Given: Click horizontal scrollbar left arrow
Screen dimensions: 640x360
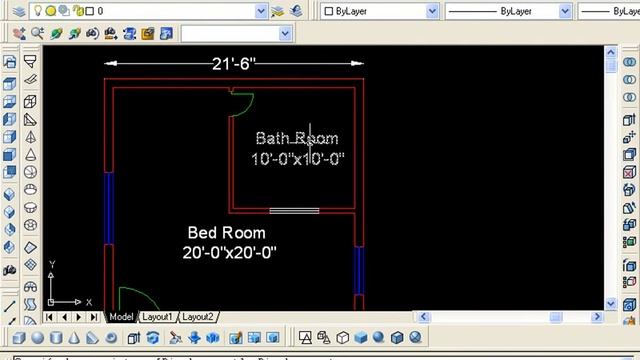Looking at the screenshot, I should [423, 317].
